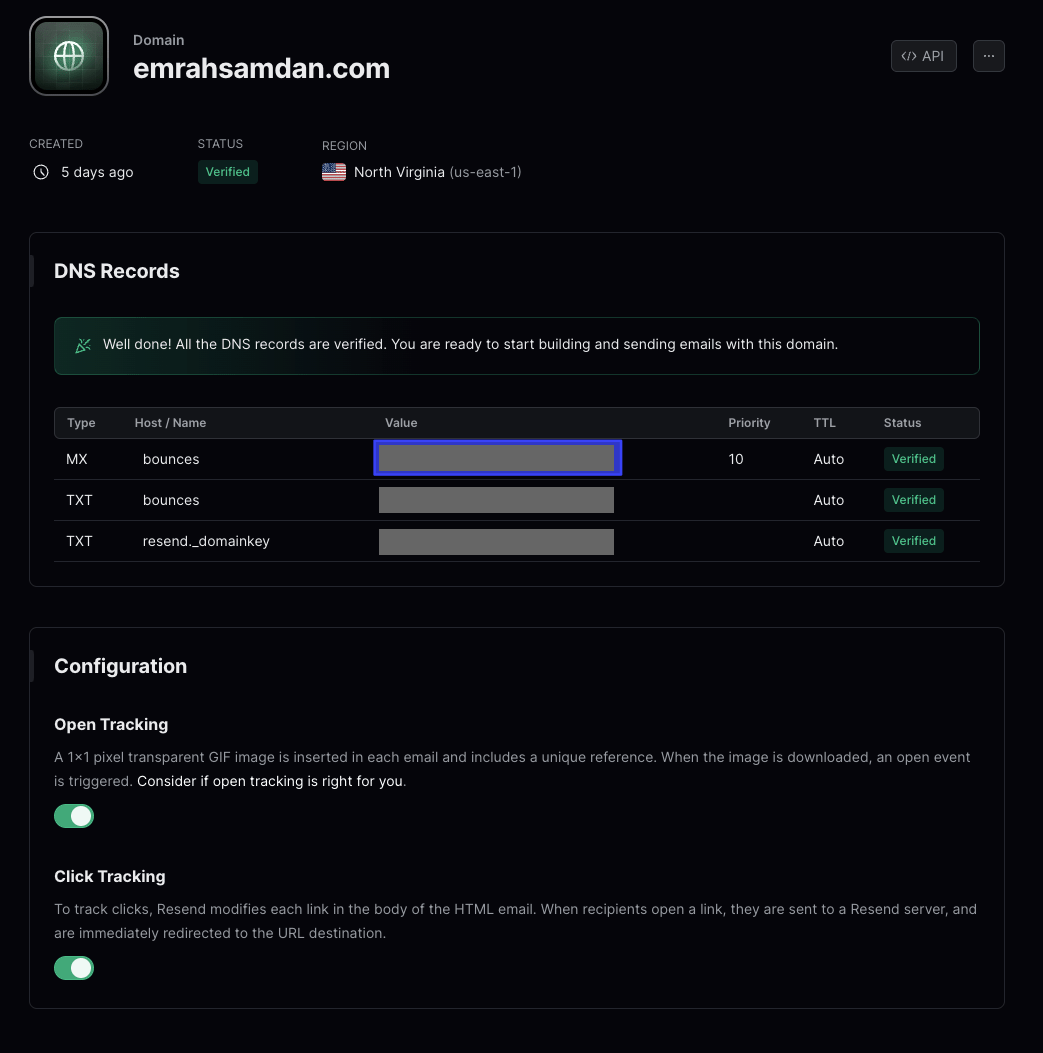Select the TXT bounces record value
This screenshot has height=1053, width=1043.
pyautogui.click(x=496, y=500)
